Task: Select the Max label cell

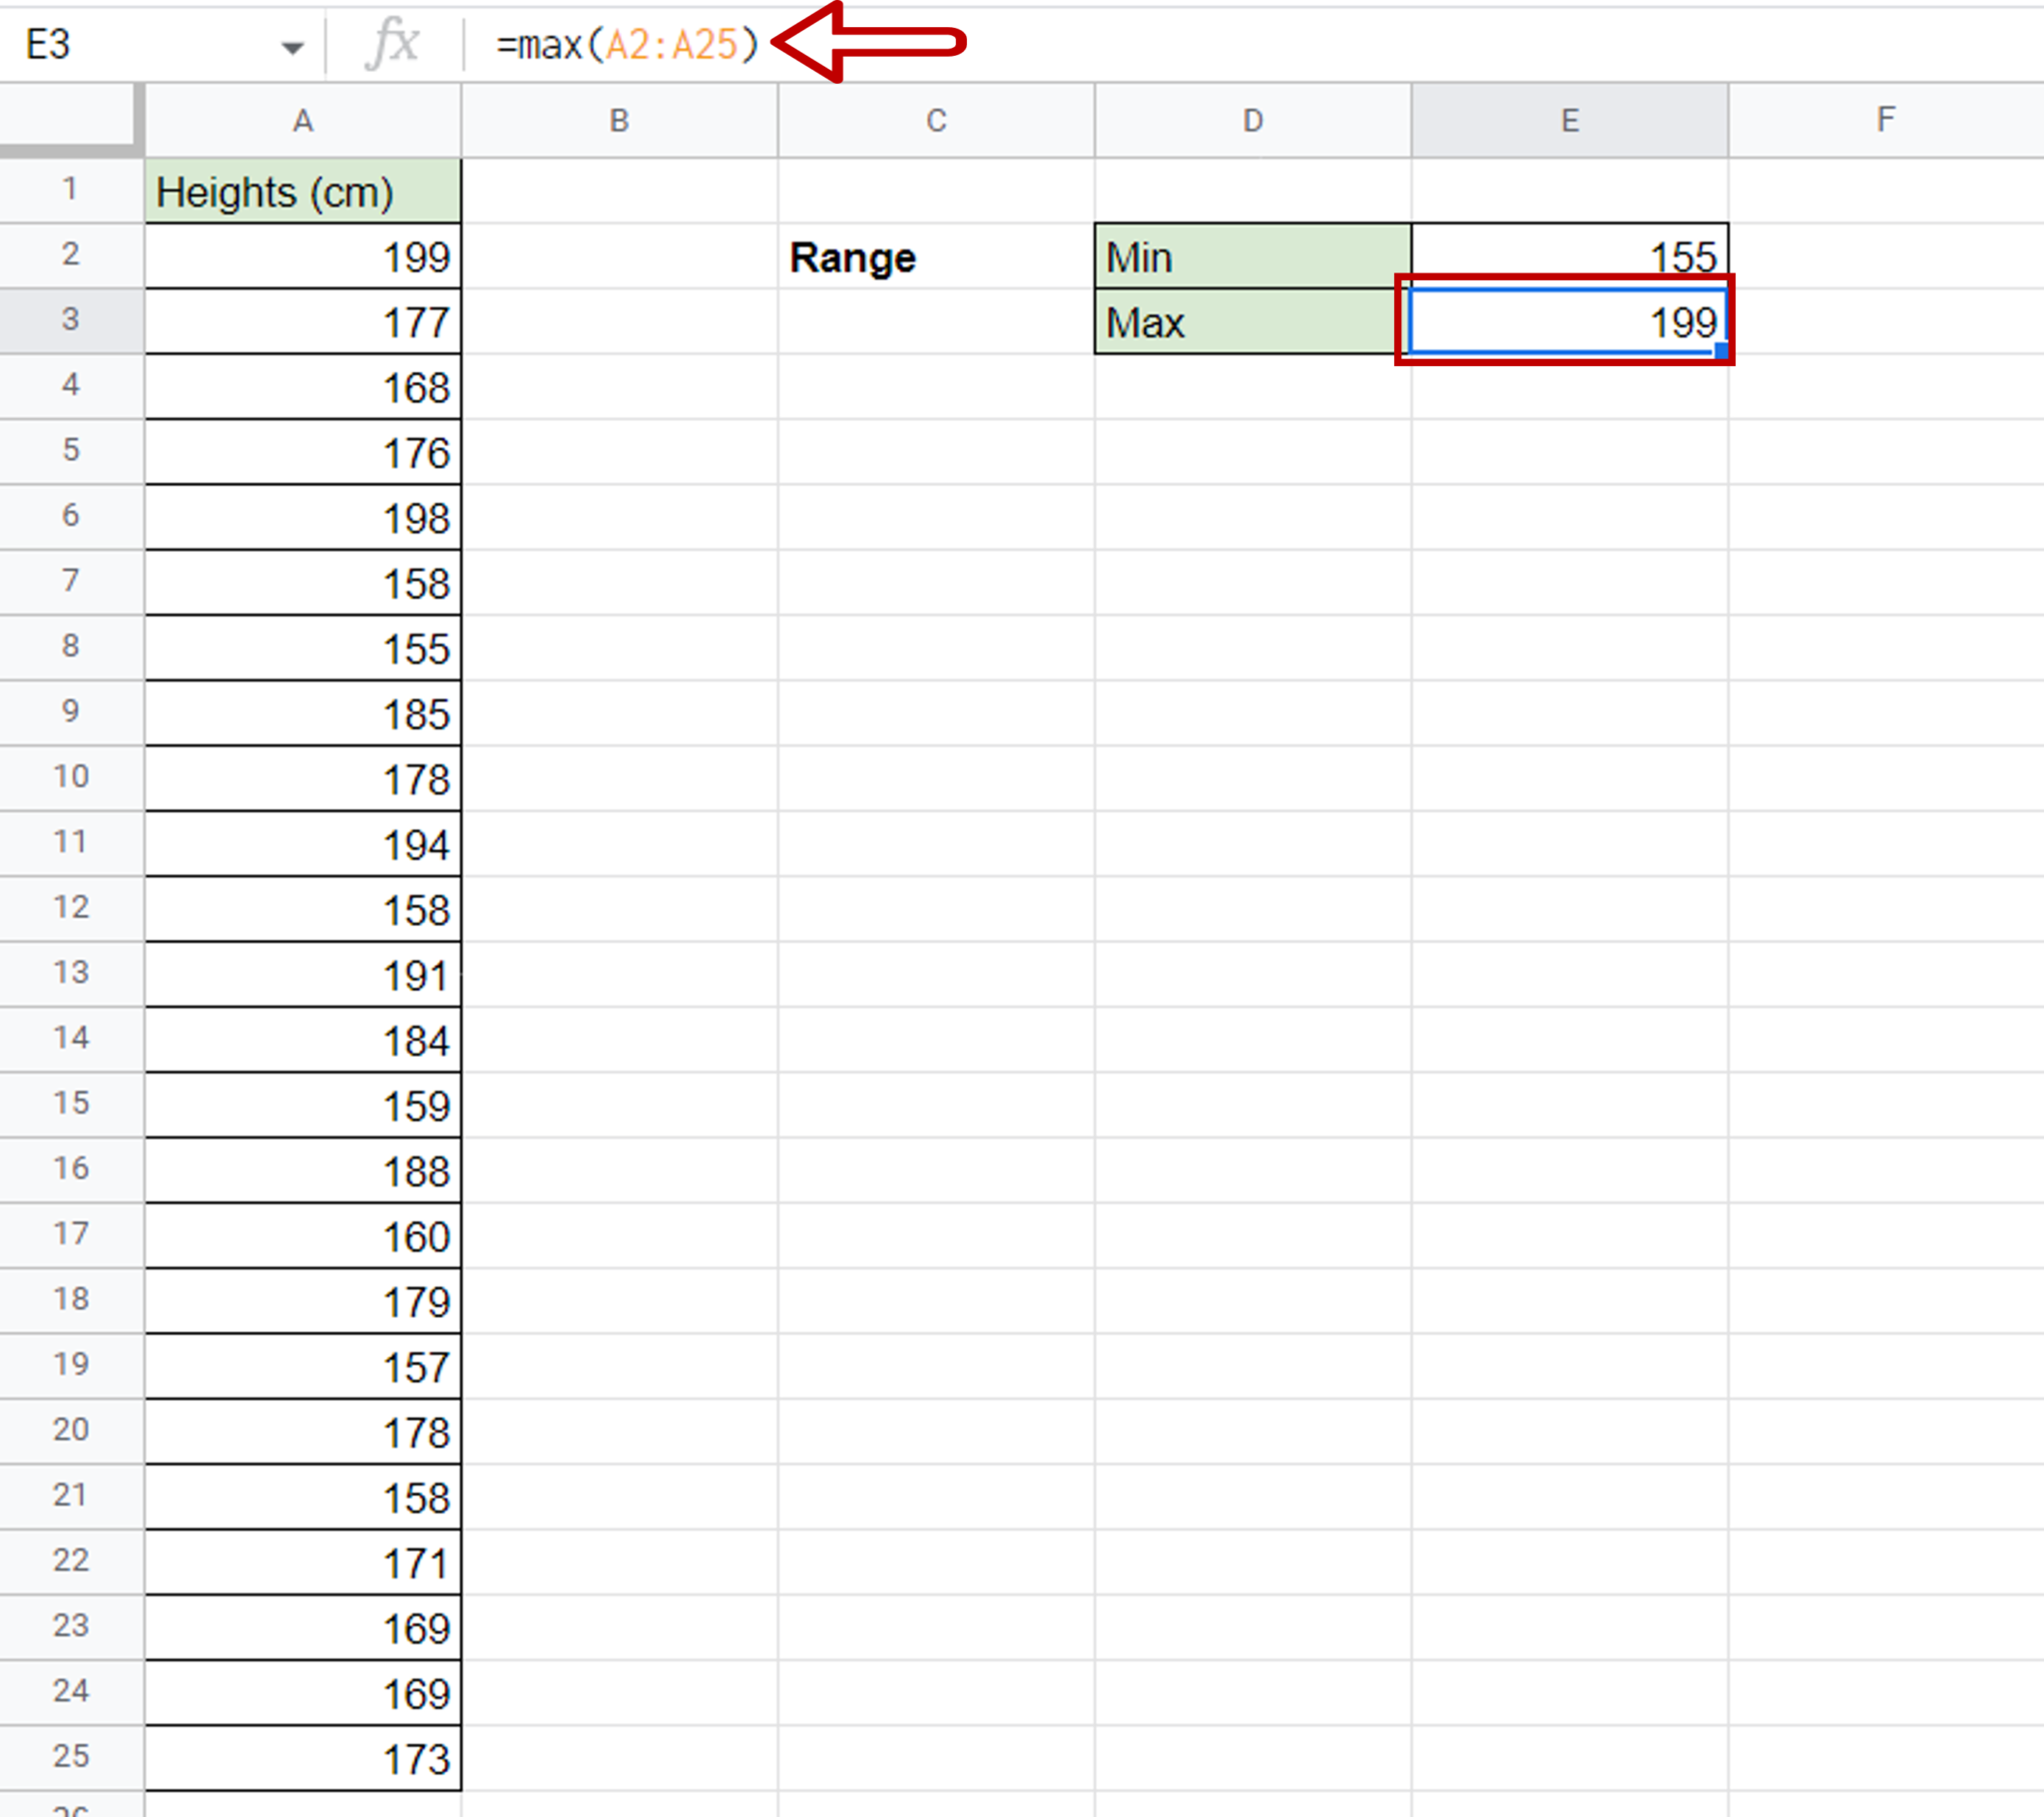Action: 1252,322
